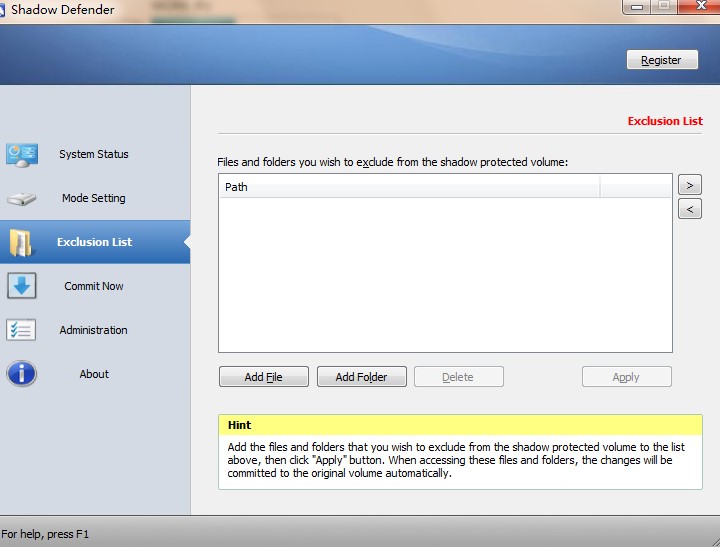The image size is (720, 547).
Task: Open the Commit Now section
Action: [x=94, y=286]
